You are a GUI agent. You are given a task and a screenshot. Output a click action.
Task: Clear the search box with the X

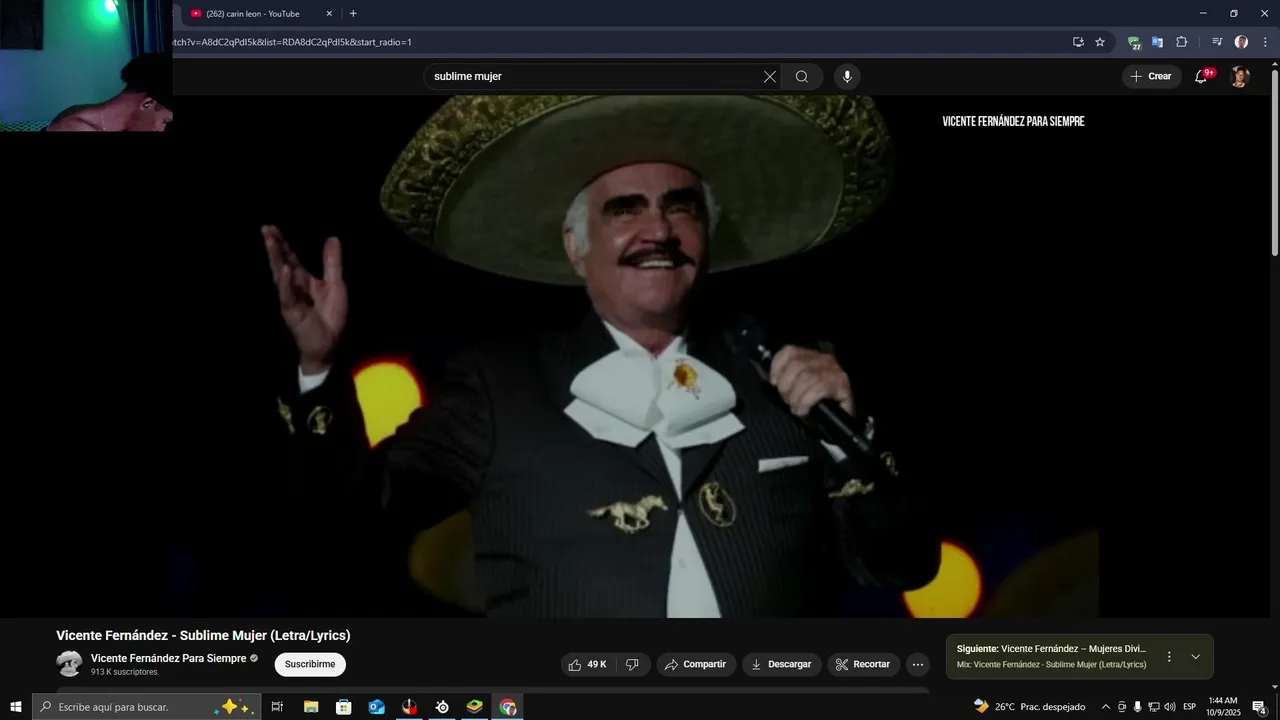[770, 77]
